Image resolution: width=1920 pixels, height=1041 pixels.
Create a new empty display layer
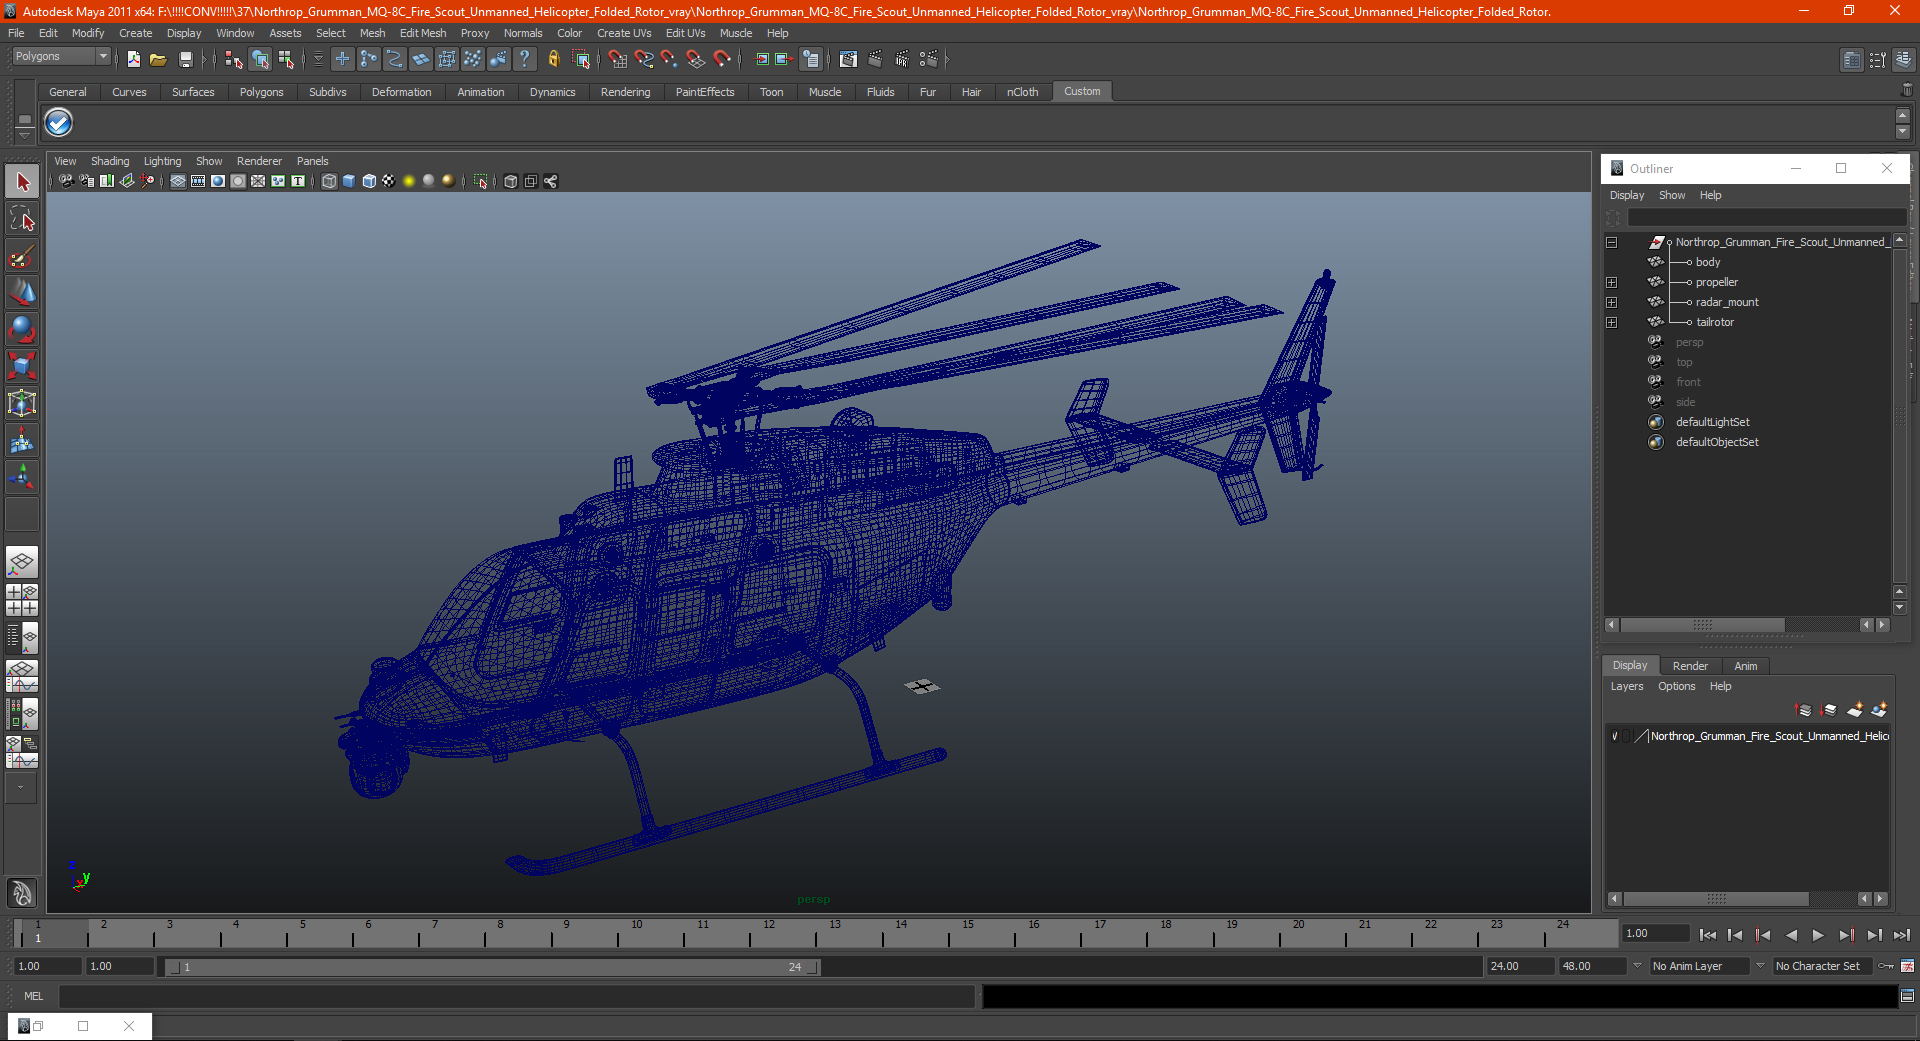1855,710
